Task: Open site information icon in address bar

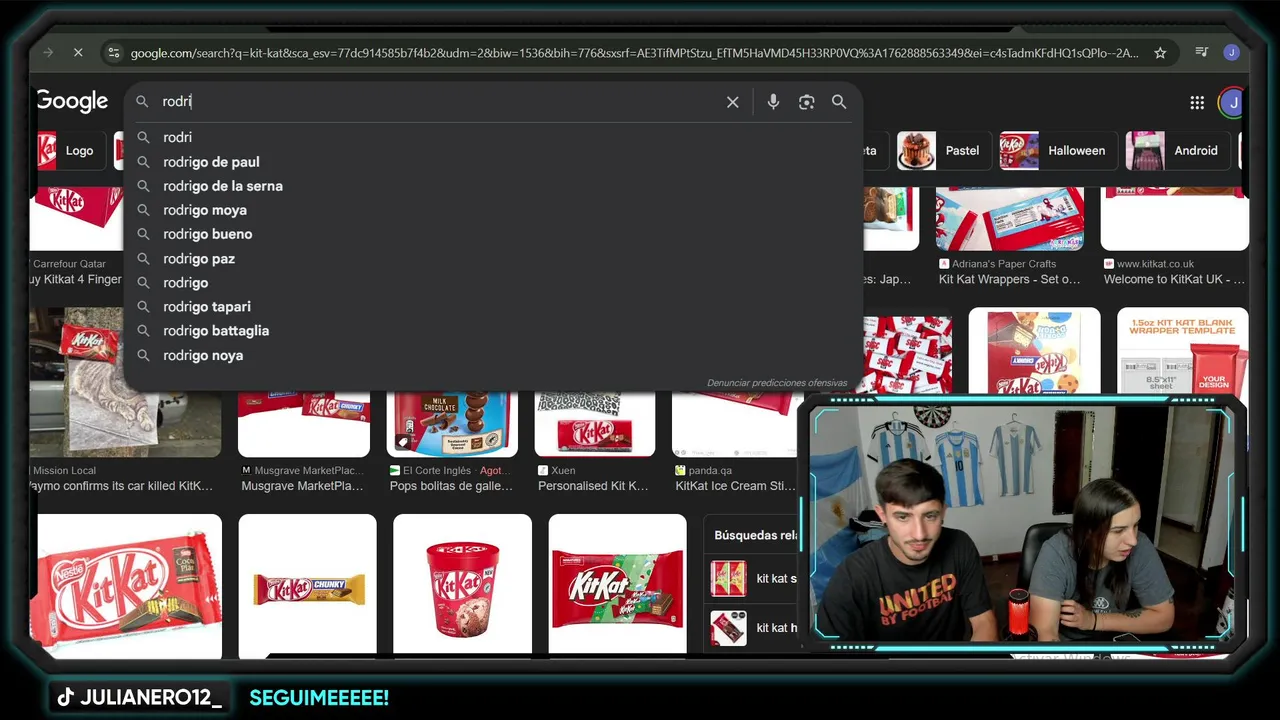Action: (113, 53)
